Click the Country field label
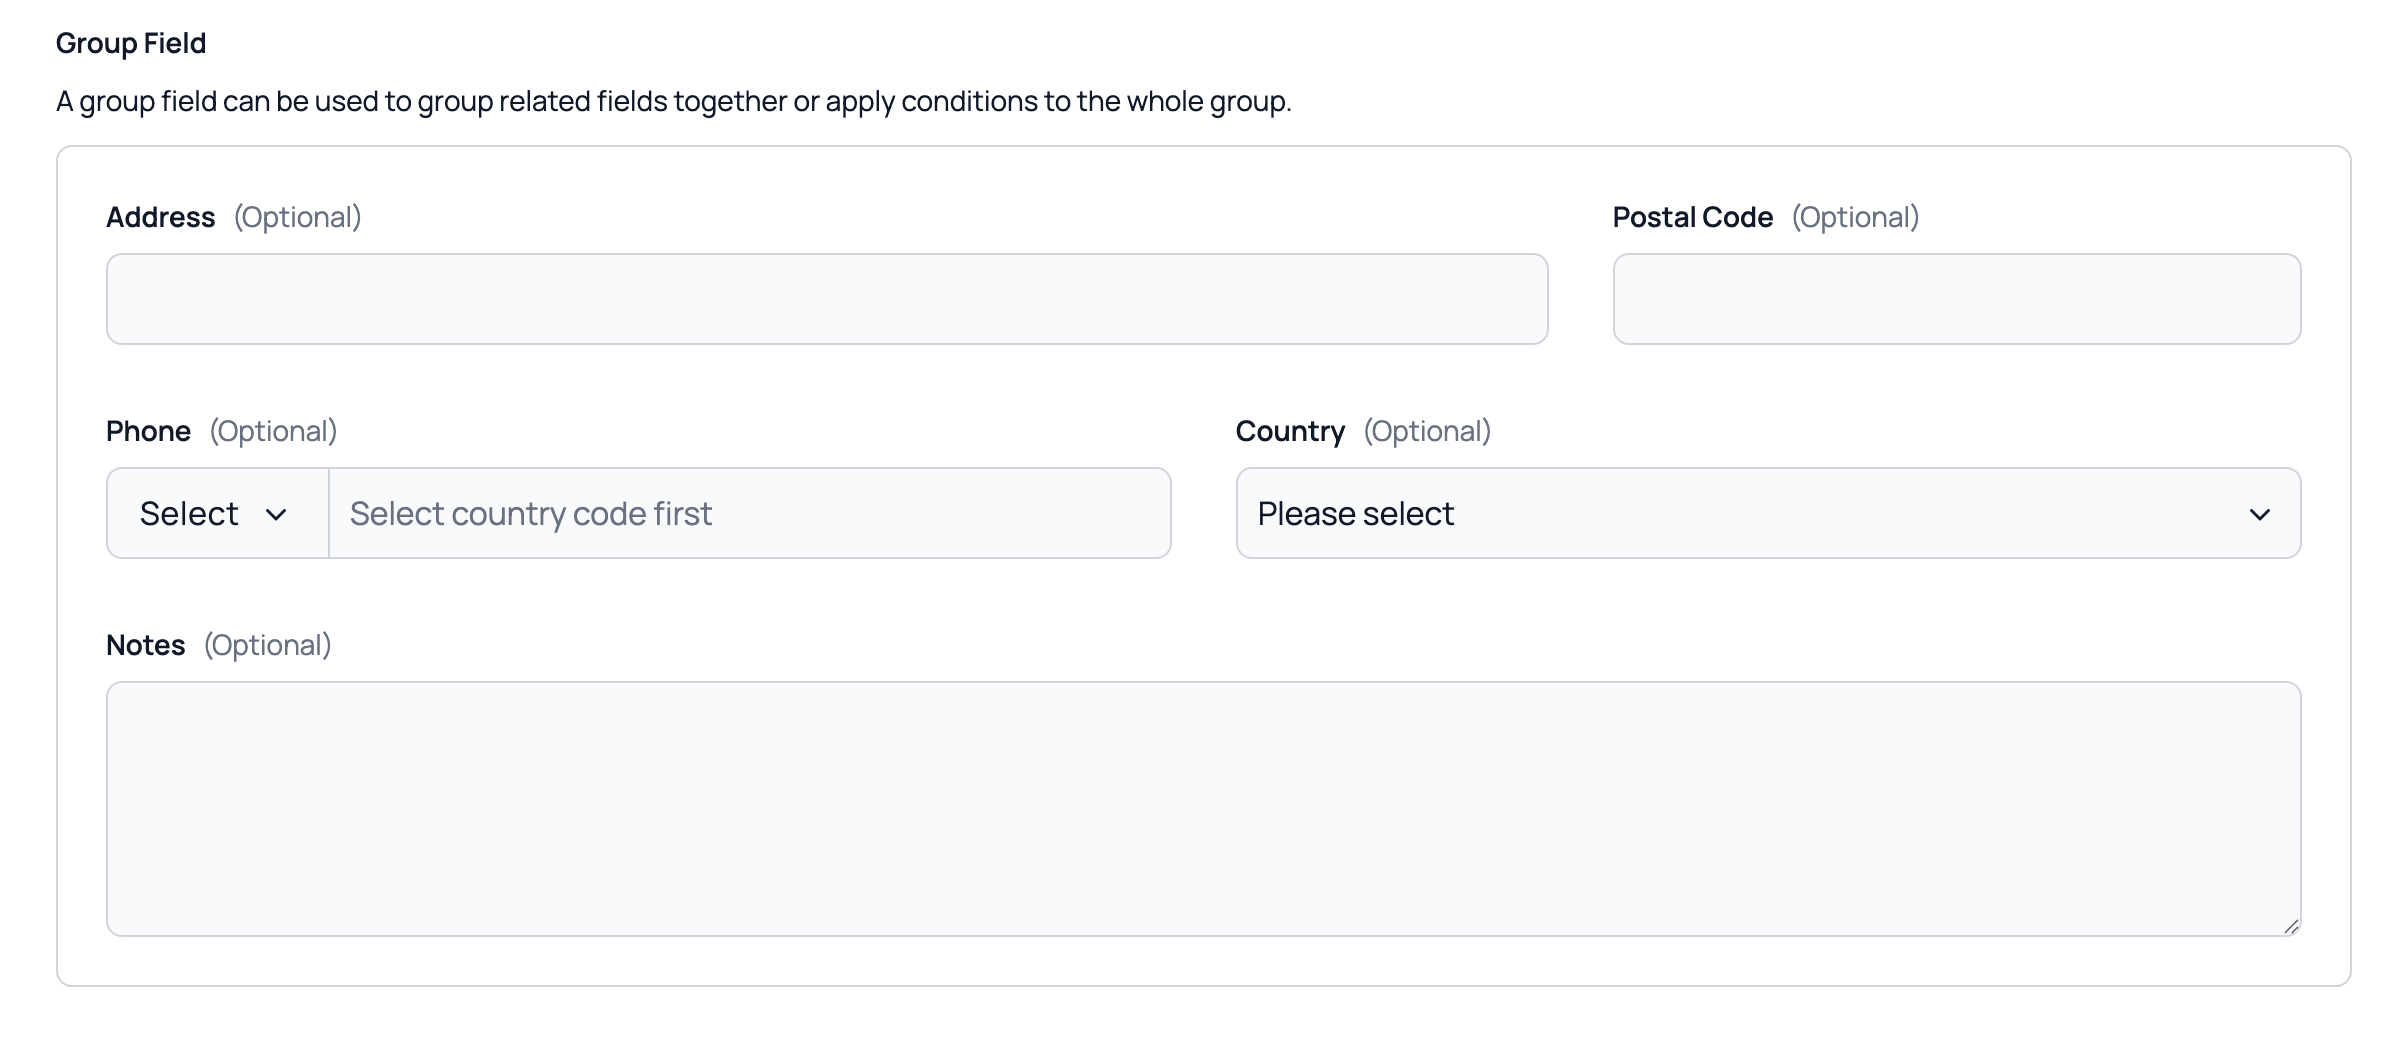 point(1290,431)
